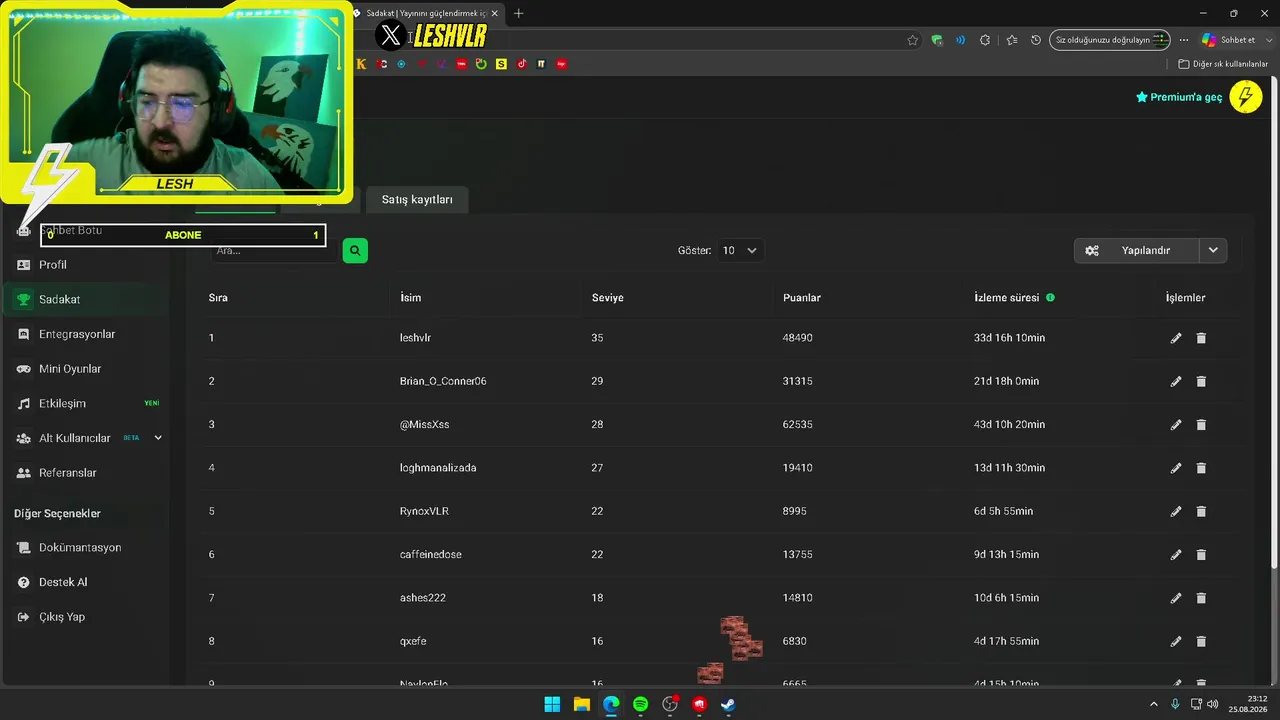1280x720 pixels.
Task: Click the Ara search input field
Action: coord(274,250)
